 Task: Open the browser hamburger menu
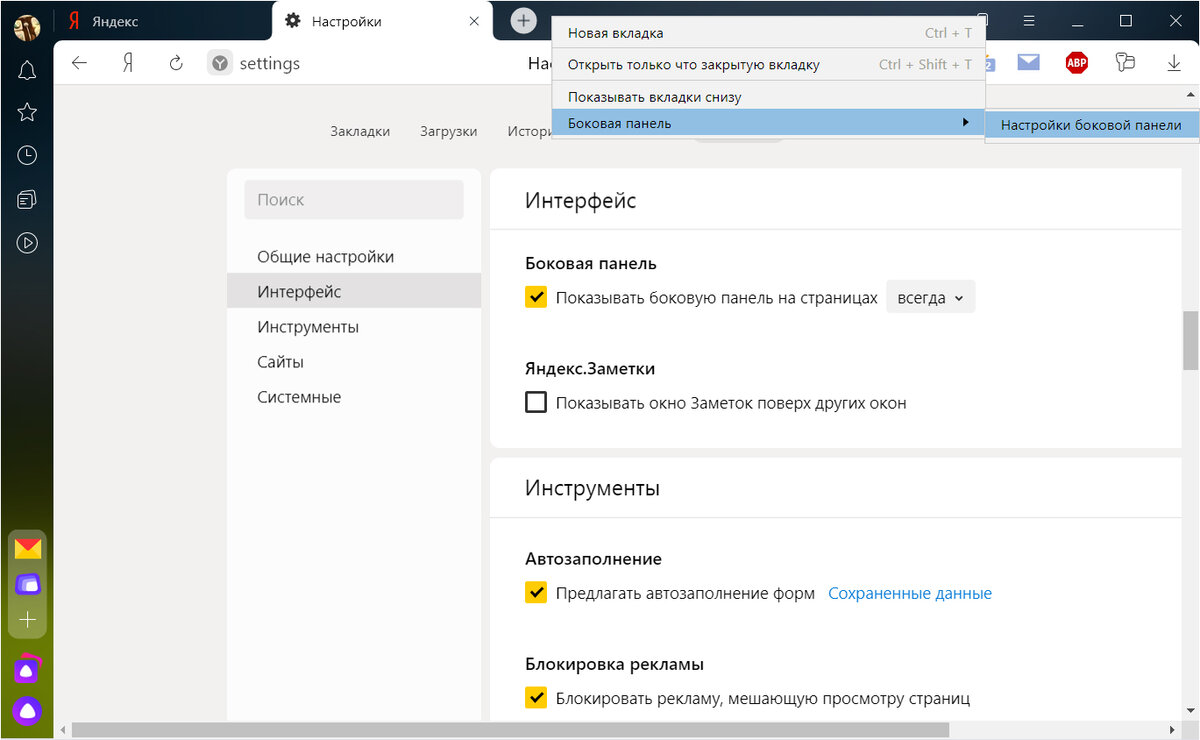point(1029,21)
